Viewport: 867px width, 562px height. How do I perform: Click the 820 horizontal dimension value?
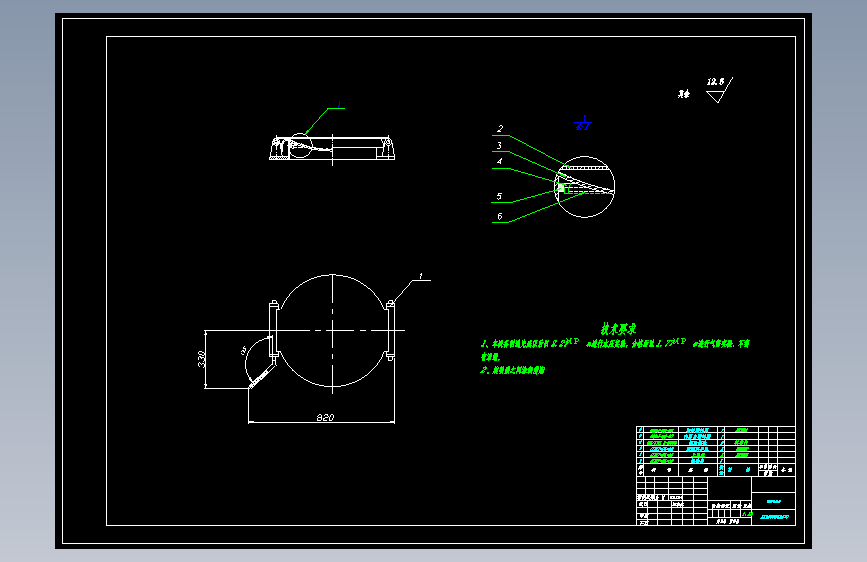(325, 417)
